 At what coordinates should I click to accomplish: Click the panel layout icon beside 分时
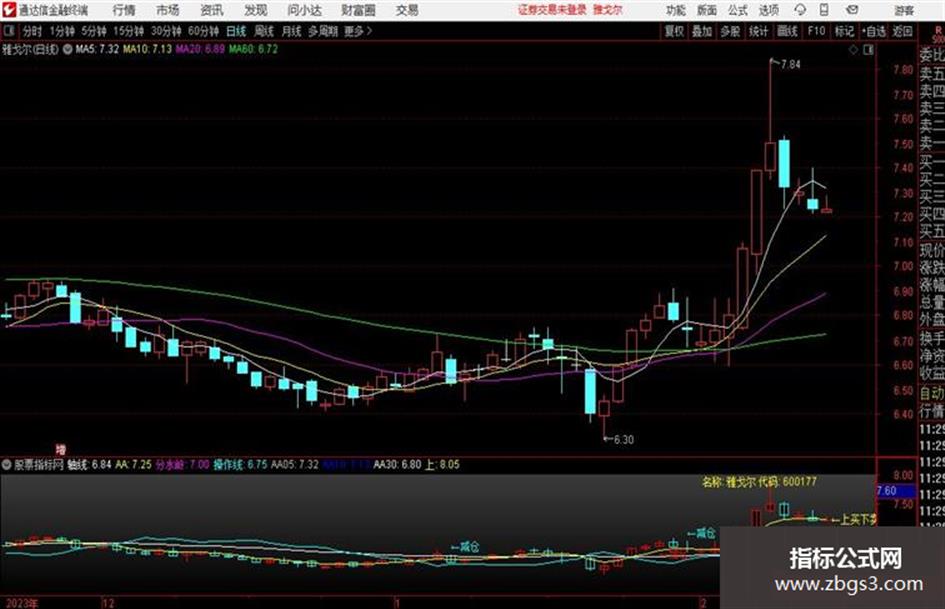pyautogui.click(x=8, y=31)
